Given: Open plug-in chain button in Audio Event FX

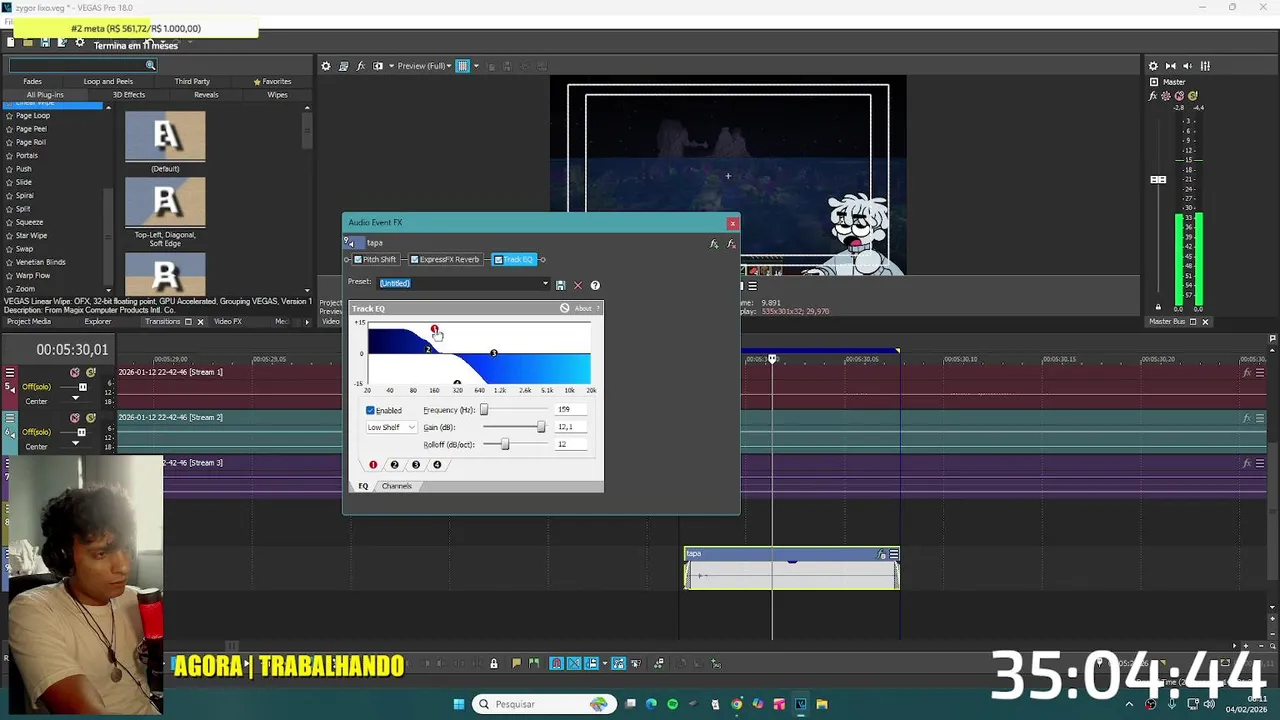Looking at the screenshot, I should tap(714, 244).
